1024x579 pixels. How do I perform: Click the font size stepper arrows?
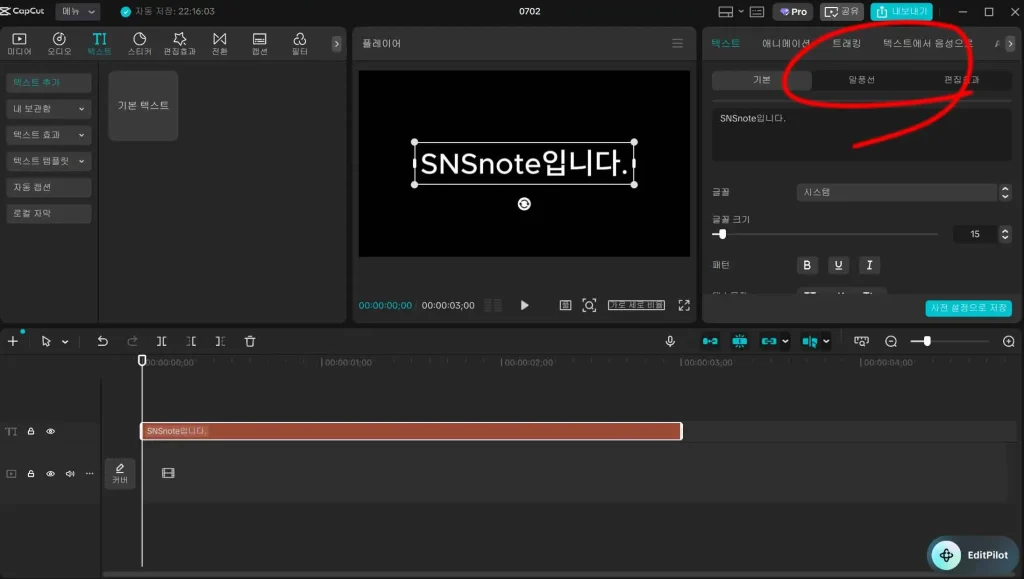1005,234
